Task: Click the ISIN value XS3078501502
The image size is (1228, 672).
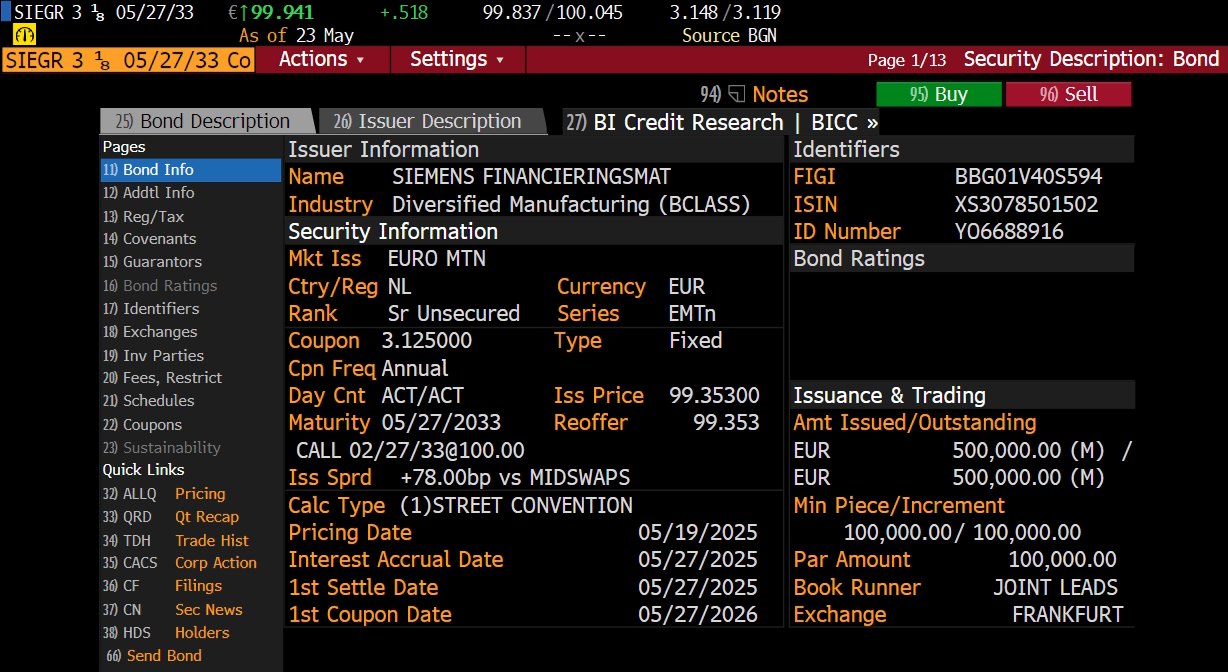Action: point(1026,205)
